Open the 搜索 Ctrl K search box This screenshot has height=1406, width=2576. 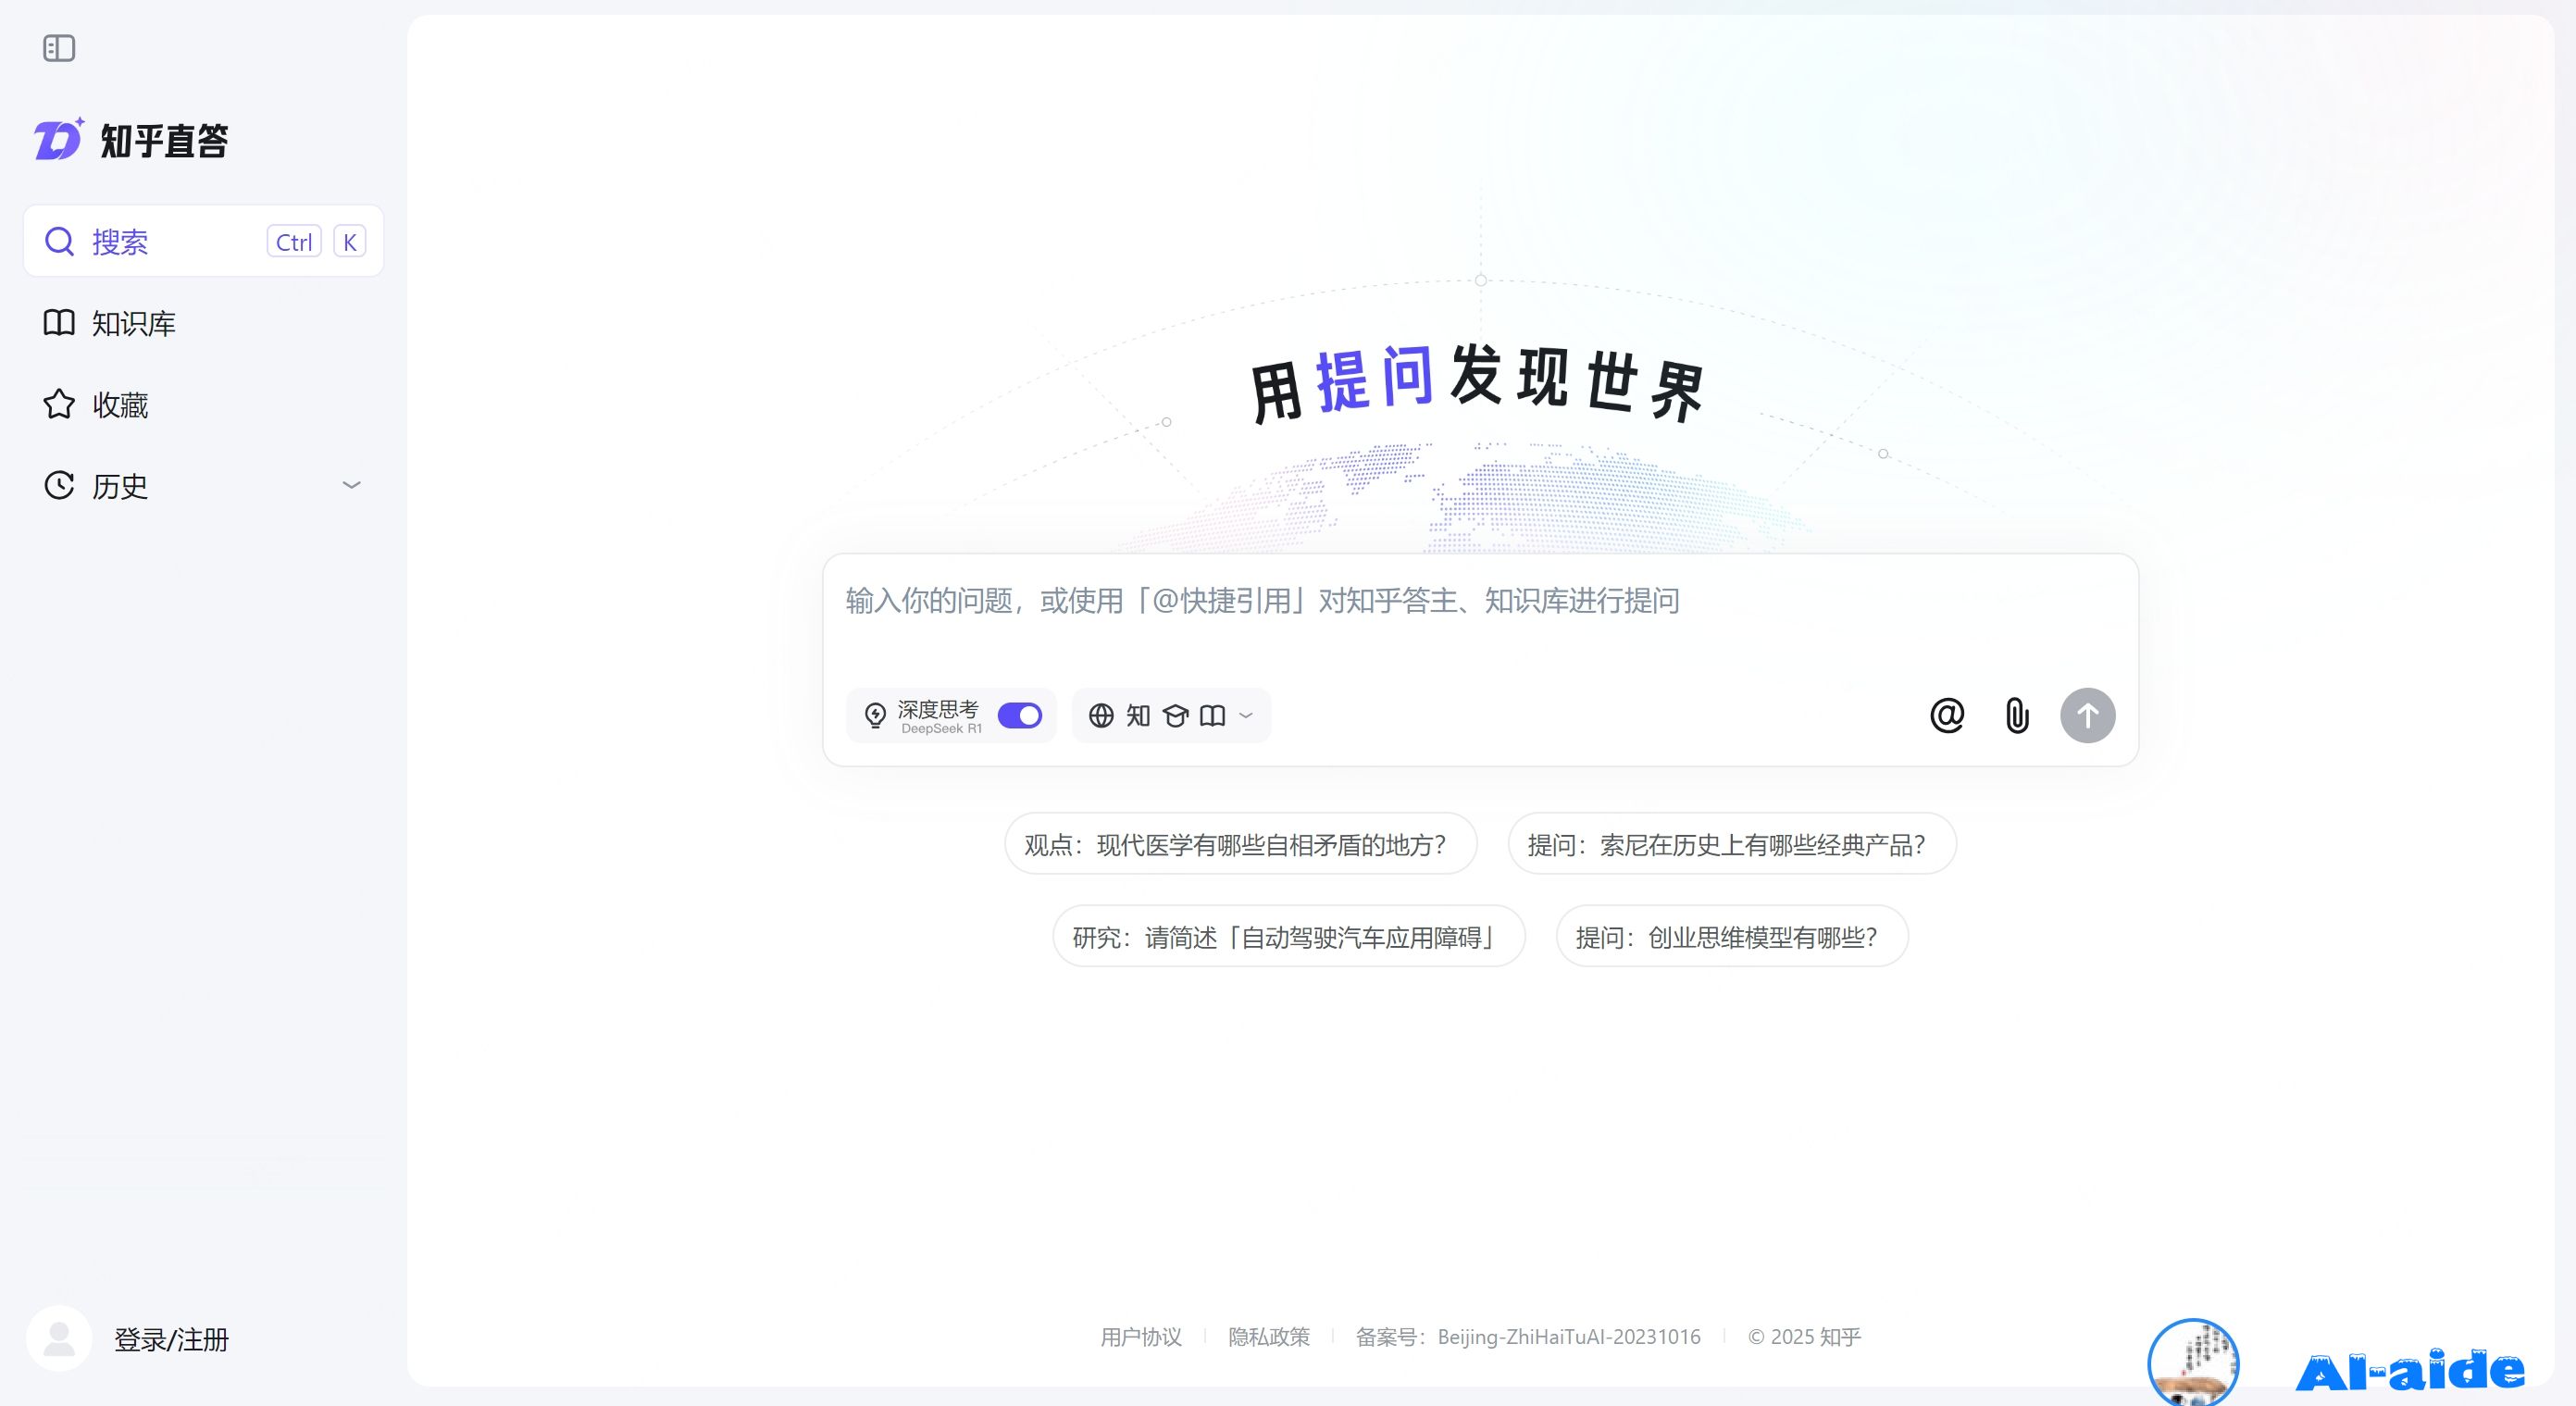point(203,241)
